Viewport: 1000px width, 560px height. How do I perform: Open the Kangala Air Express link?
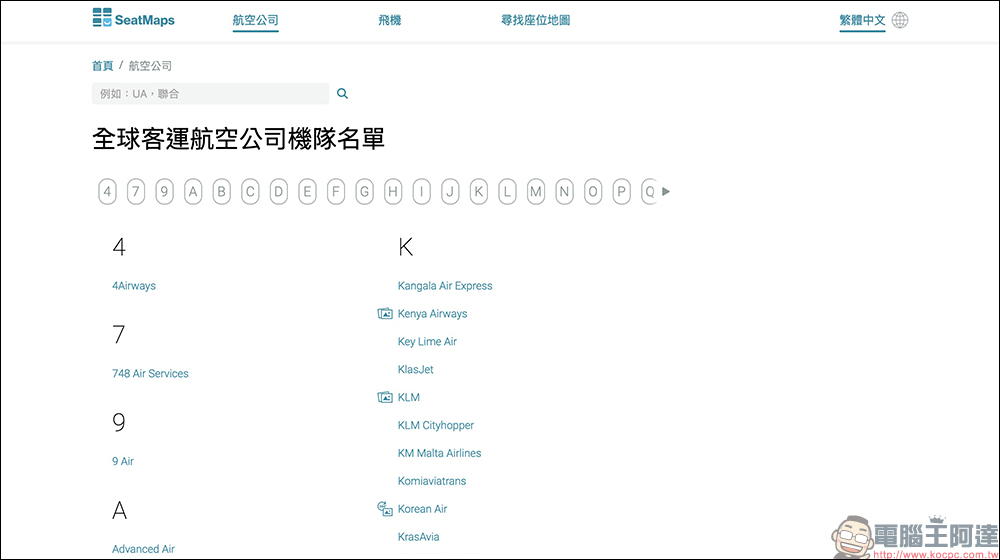click(445, 286)
